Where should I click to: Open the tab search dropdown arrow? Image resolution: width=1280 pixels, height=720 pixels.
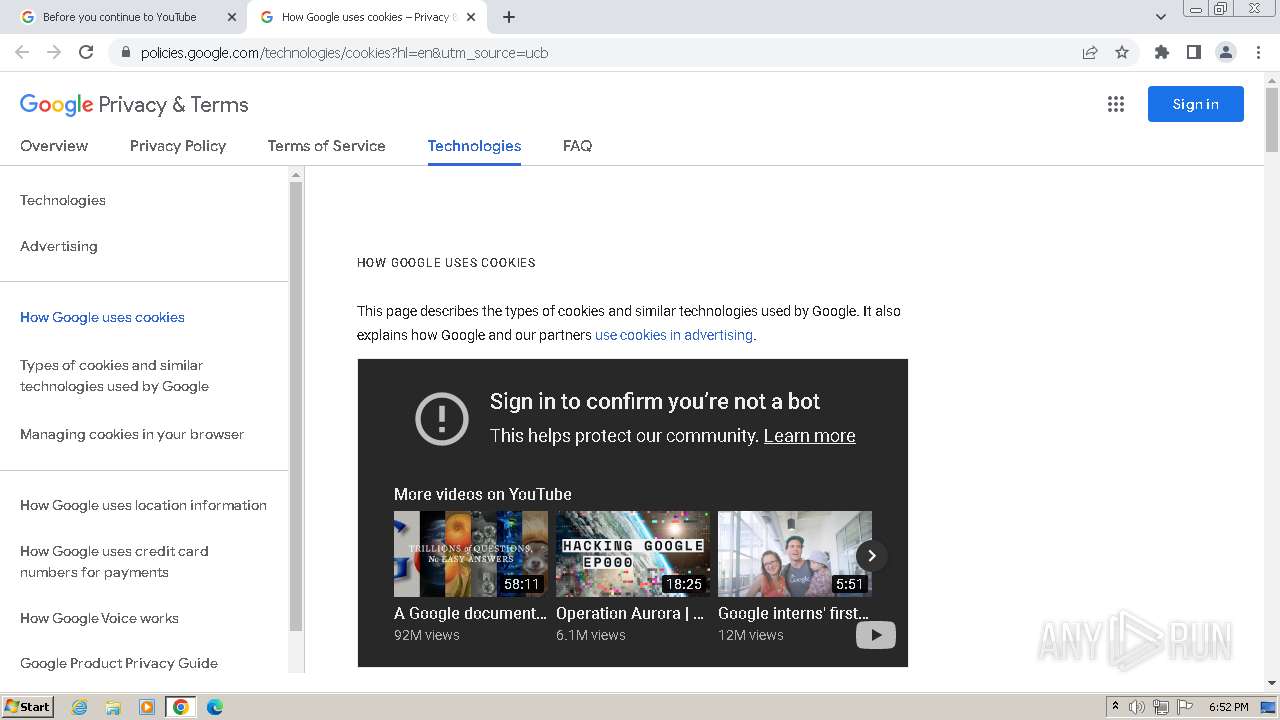(x=1160, y=17)
